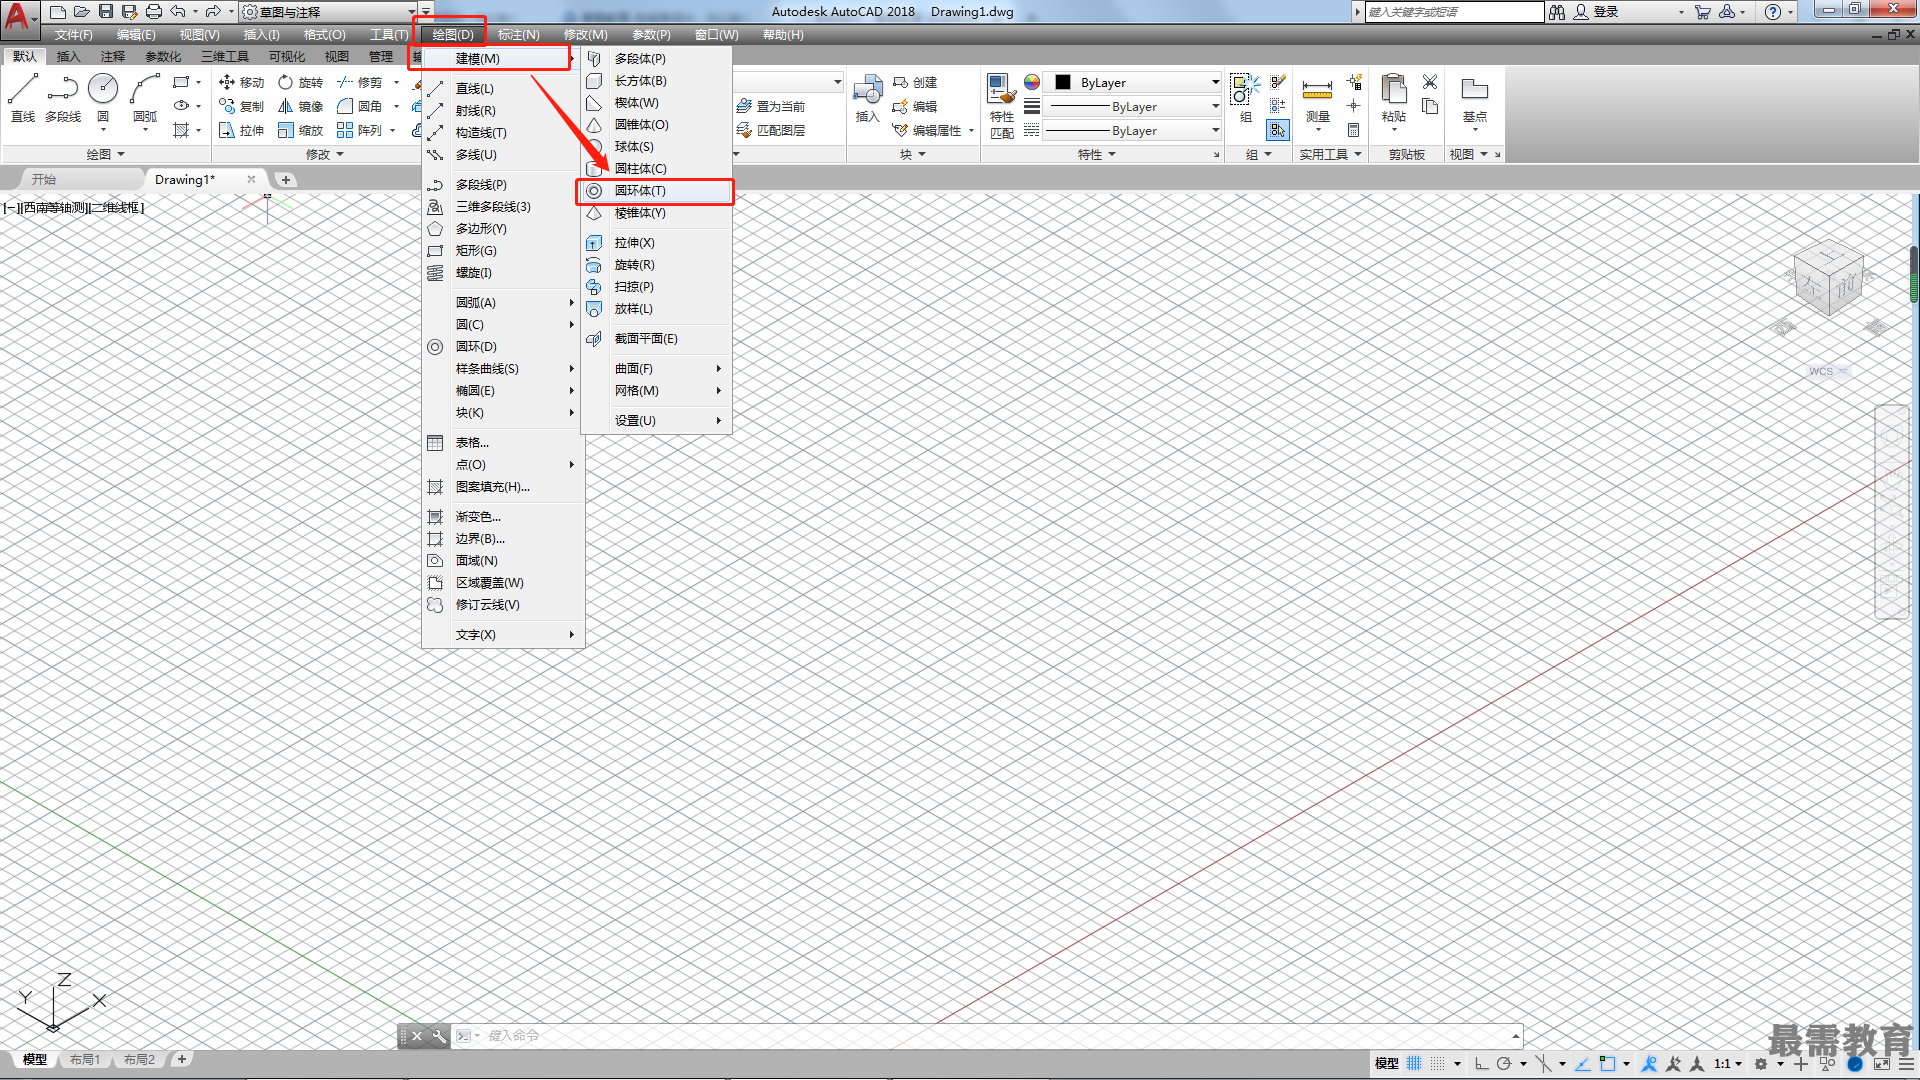Screen dimensions: 1920x1080
Task: Click the 阵列 array tool
Action: pyautogui.click(x=360, y=130)
